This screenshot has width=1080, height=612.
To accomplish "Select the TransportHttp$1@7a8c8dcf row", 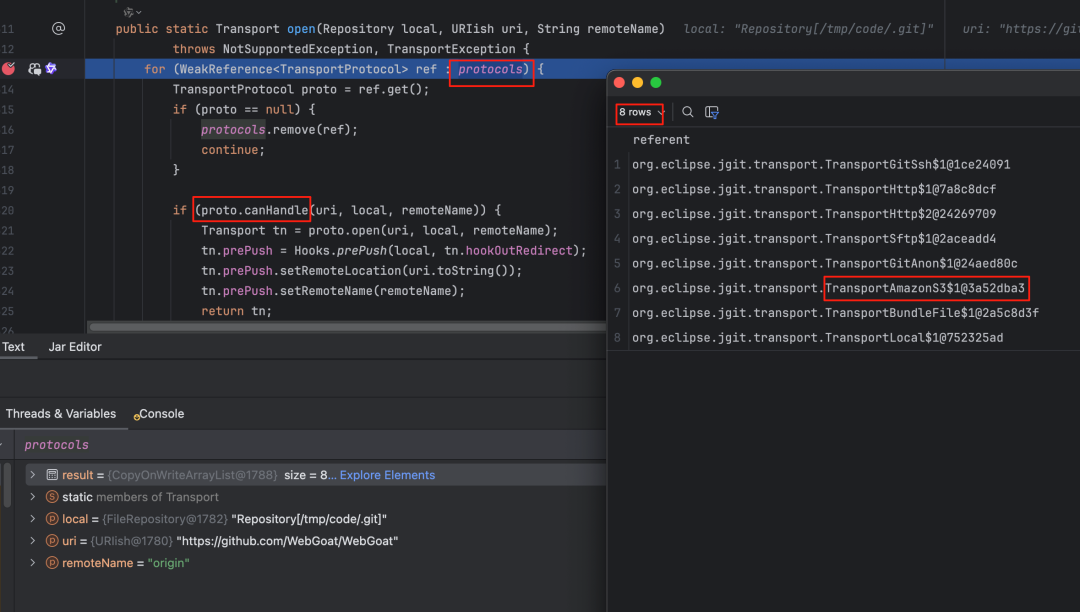I will (x=814, y=189).
